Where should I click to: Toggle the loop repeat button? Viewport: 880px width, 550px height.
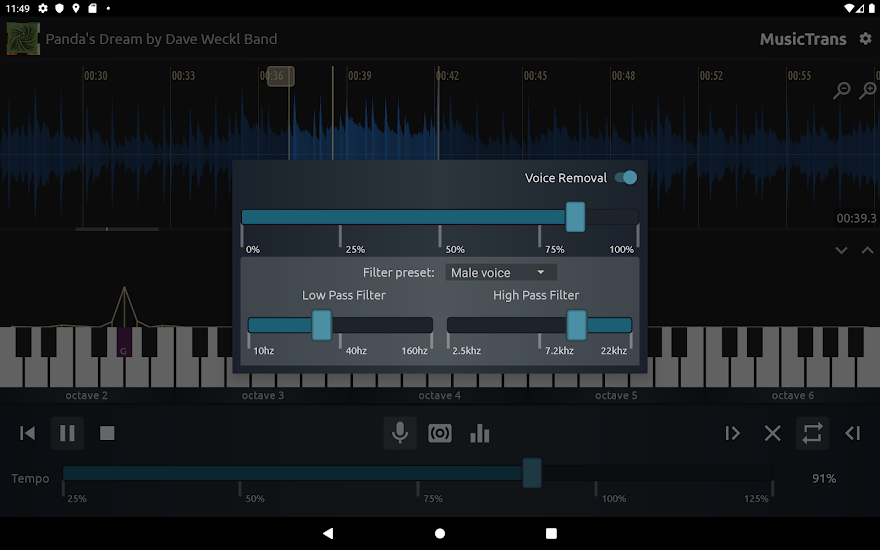(812, 433)
